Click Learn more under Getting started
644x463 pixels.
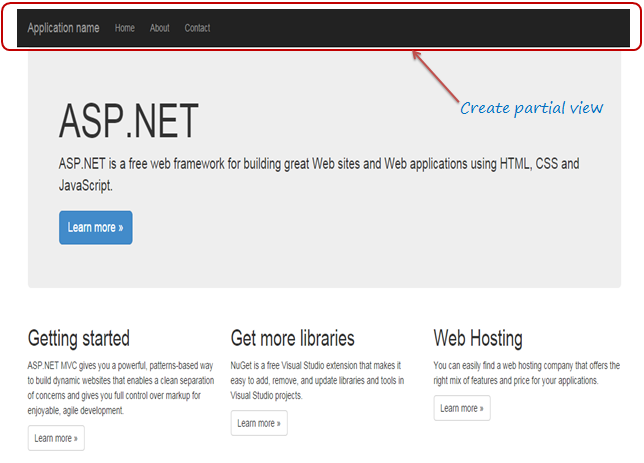pos(56,438)
